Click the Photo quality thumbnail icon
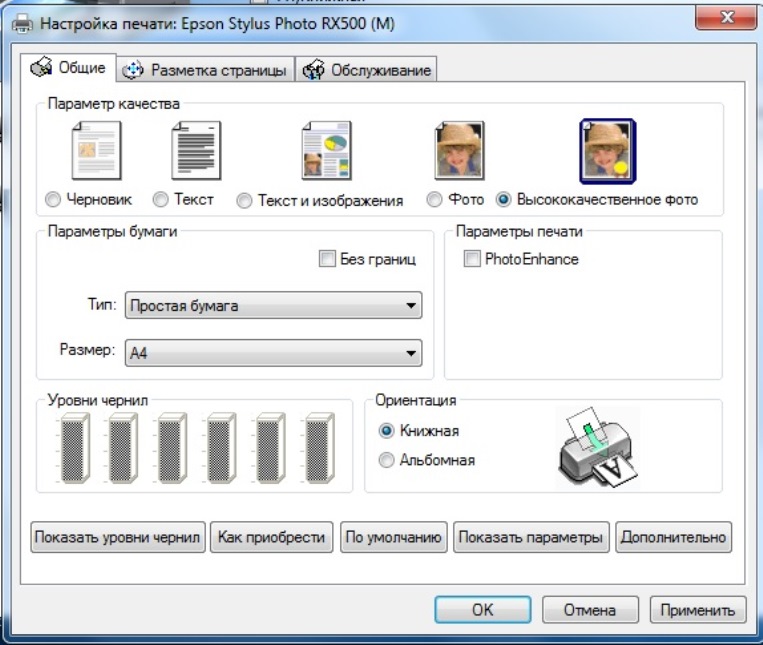Viewport: 763px width, 645px height. [x=459, y=151]
